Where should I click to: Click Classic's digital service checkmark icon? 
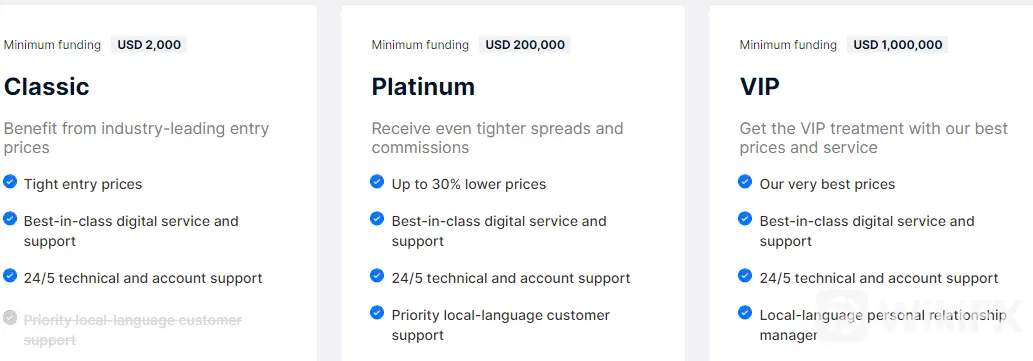pos(9,218)
